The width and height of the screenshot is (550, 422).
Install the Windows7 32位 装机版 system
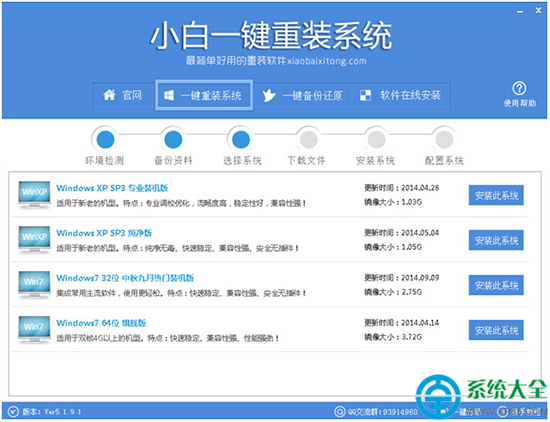(496, 285)
